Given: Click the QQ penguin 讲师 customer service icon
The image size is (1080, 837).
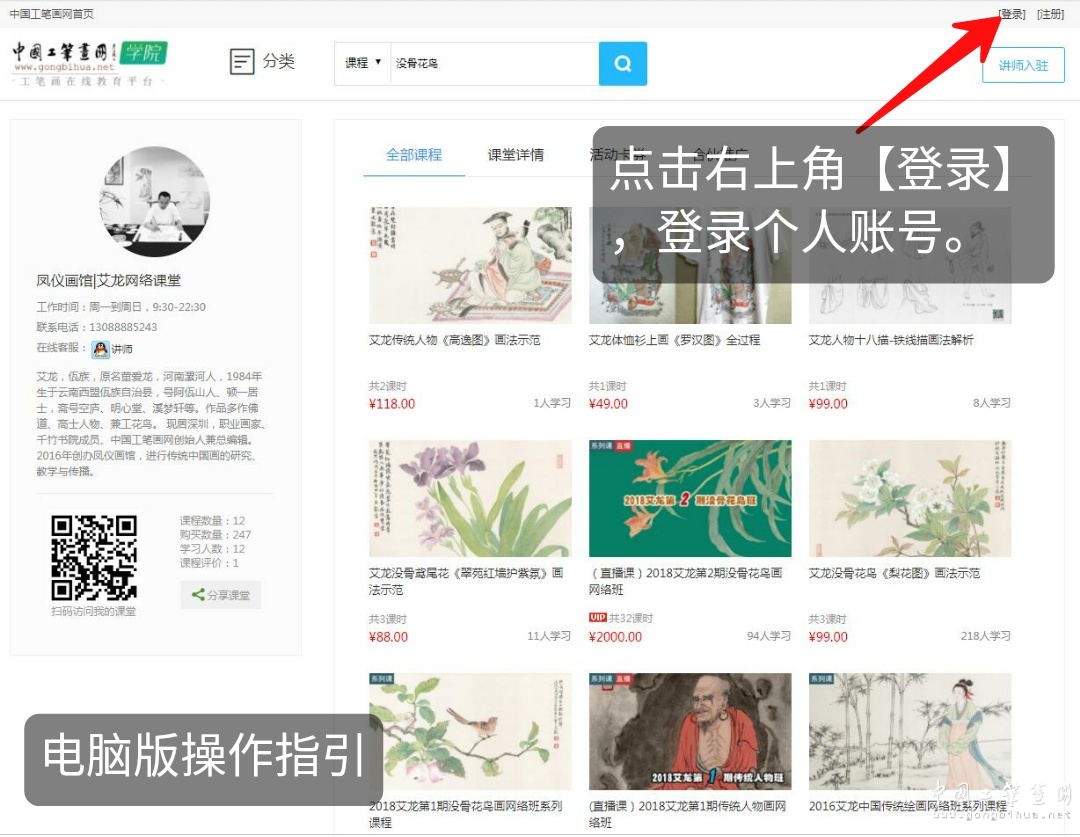Looking at the screenshot, I should click(x=101, y=349).
